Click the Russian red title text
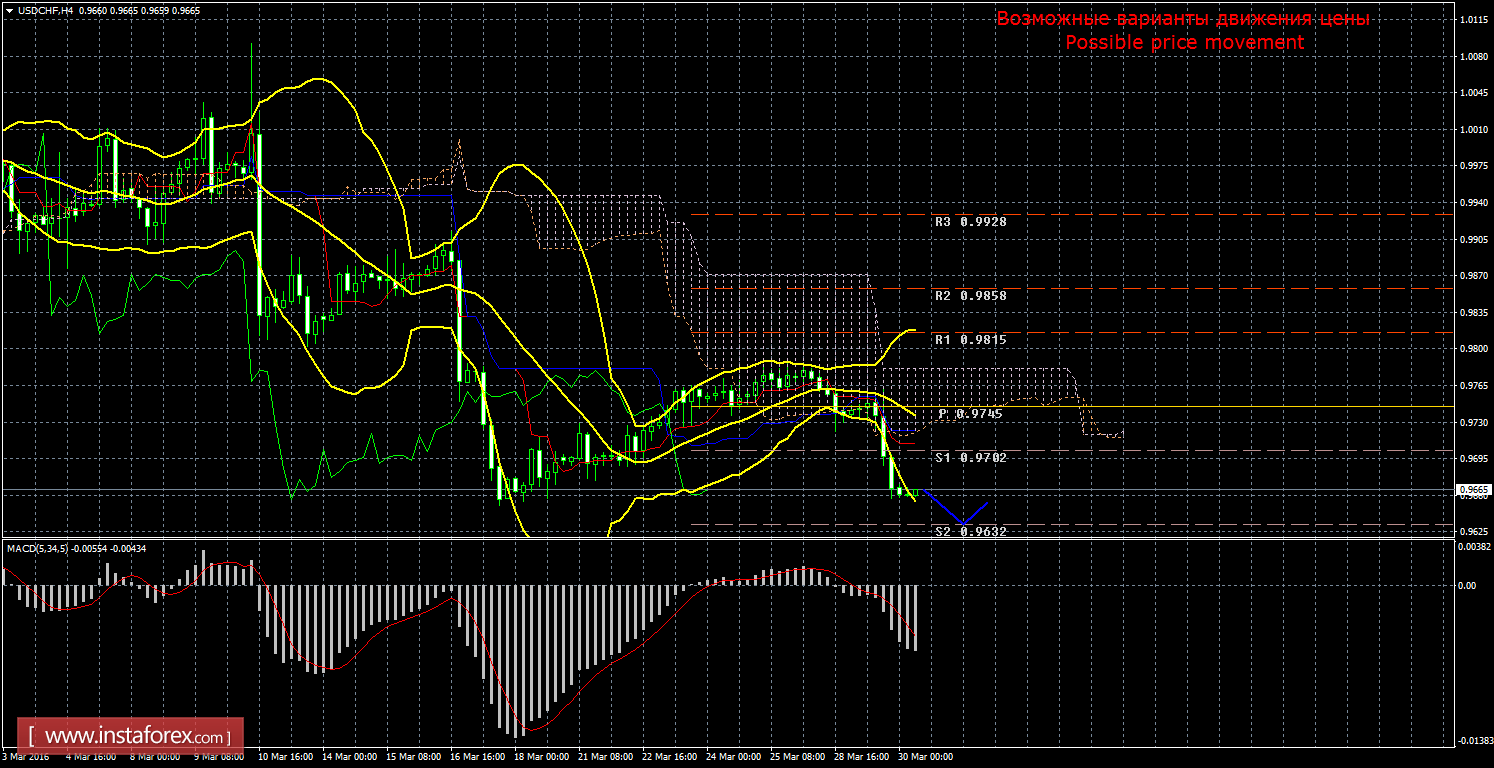 (1184, 19)
